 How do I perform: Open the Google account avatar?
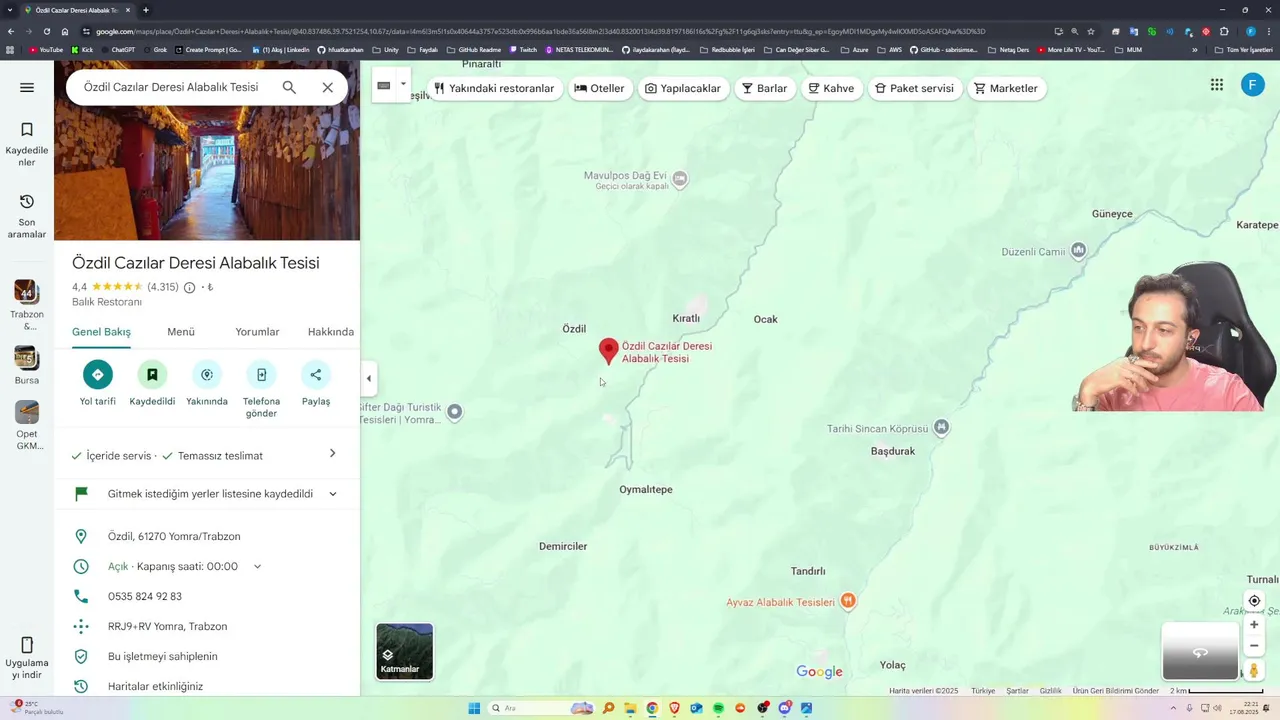point(1253,85)
